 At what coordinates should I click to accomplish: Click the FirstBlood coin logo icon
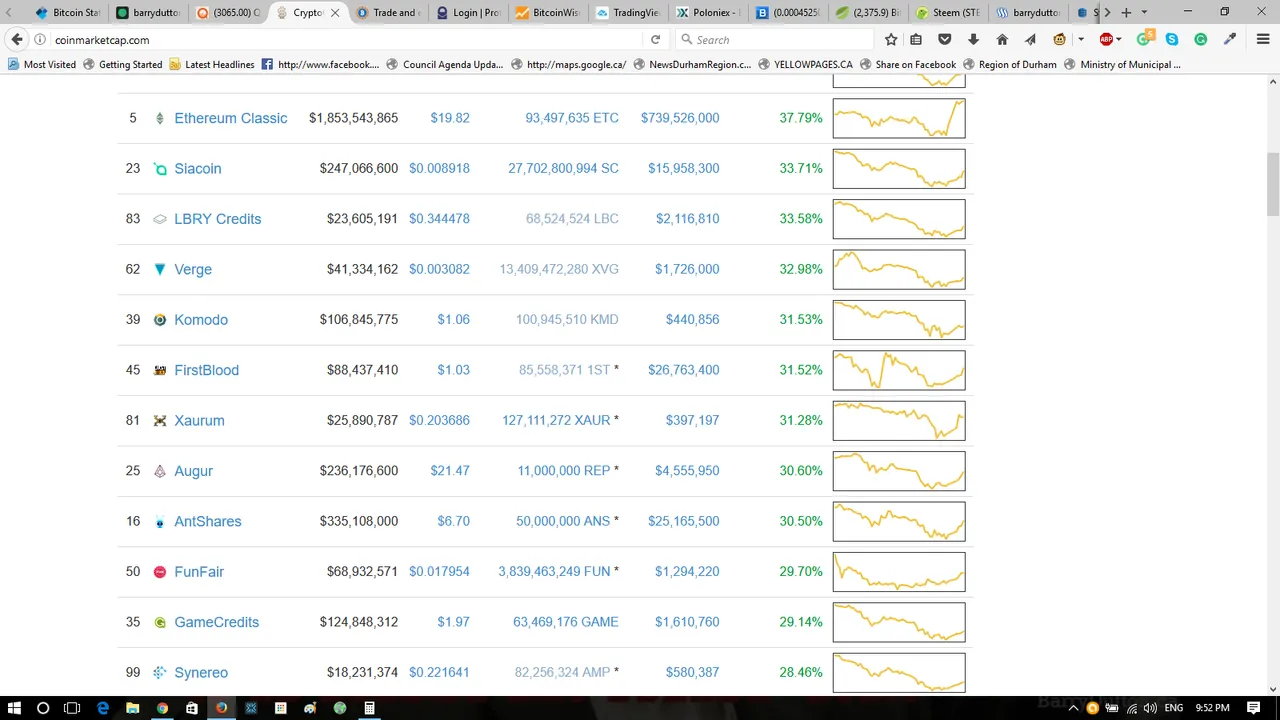(x=160, y=370)
